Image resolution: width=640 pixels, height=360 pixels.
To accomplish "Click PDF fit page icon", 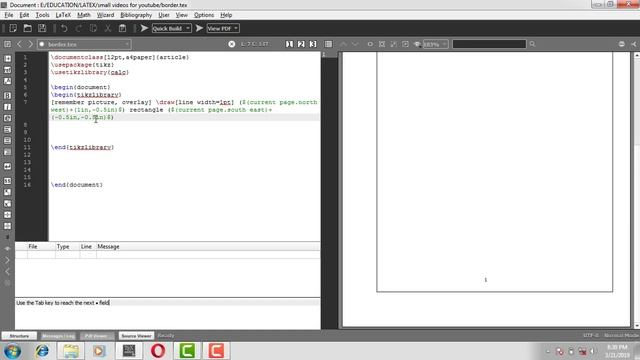I will [393, 44].
